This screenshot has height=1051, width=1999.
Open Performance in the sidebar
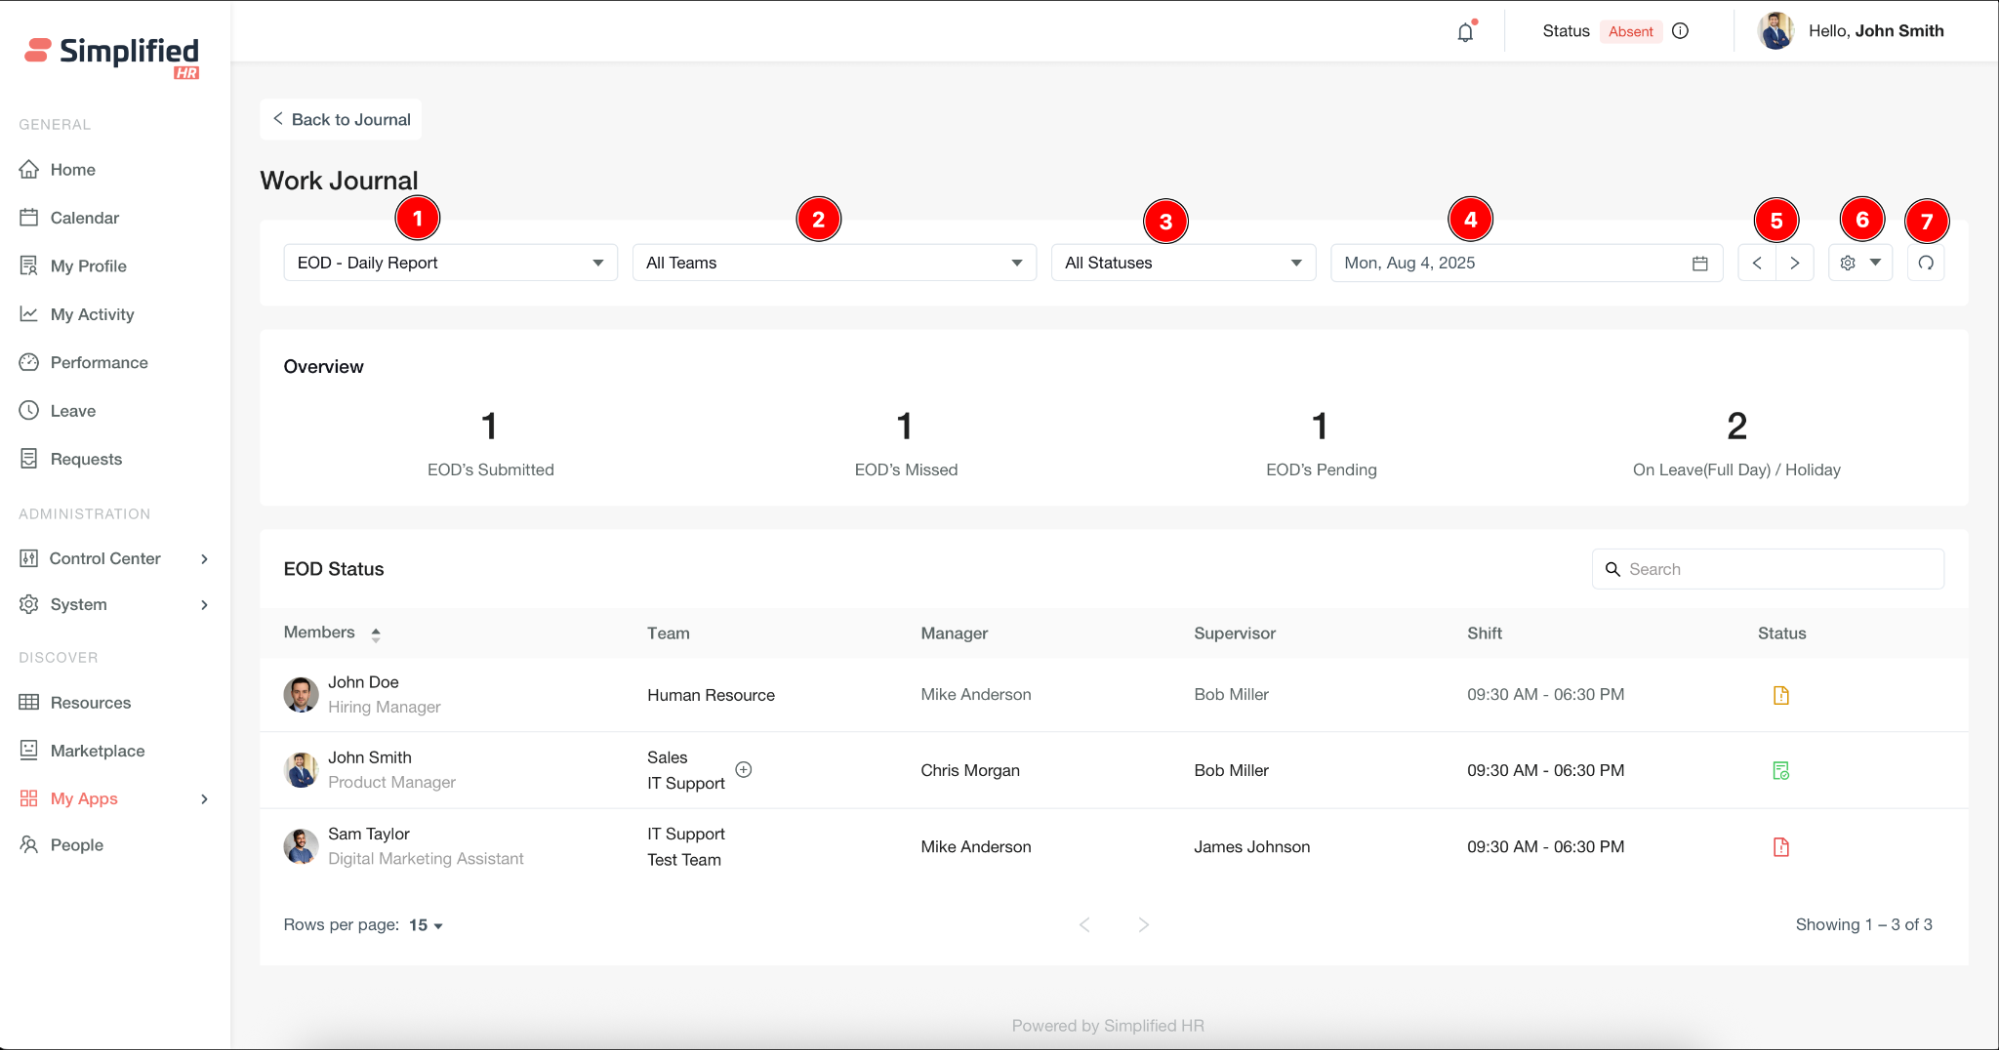tap(99, 362)
